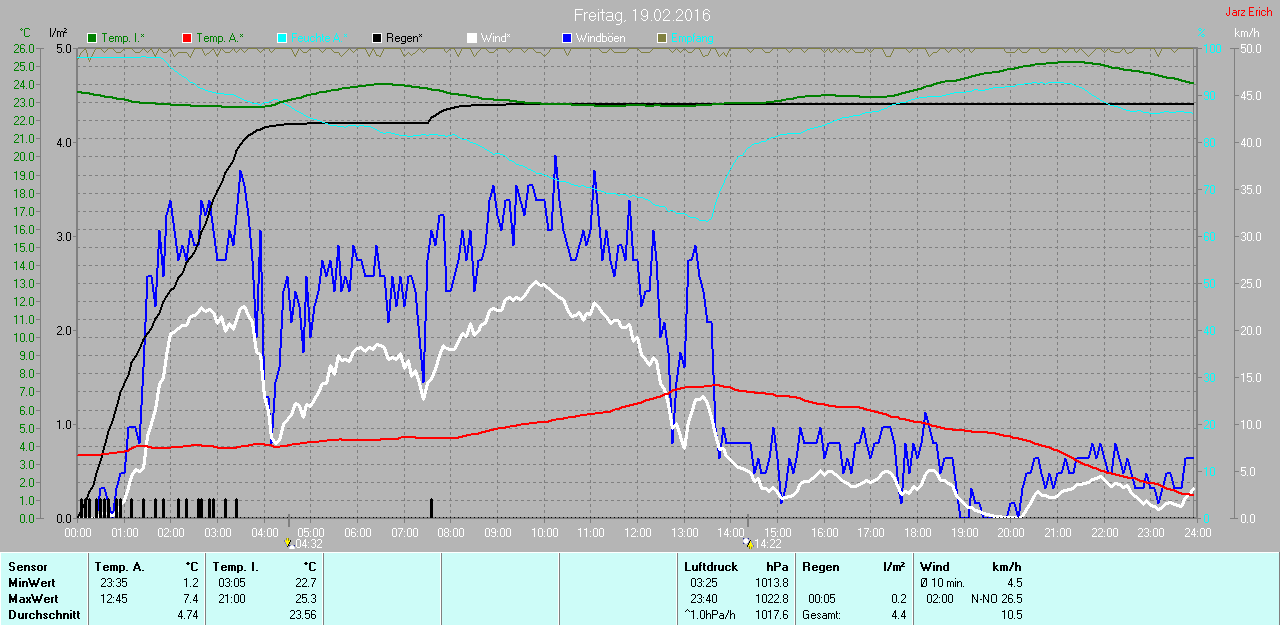Click the blue Windböen legend swatch

point(567,38)
